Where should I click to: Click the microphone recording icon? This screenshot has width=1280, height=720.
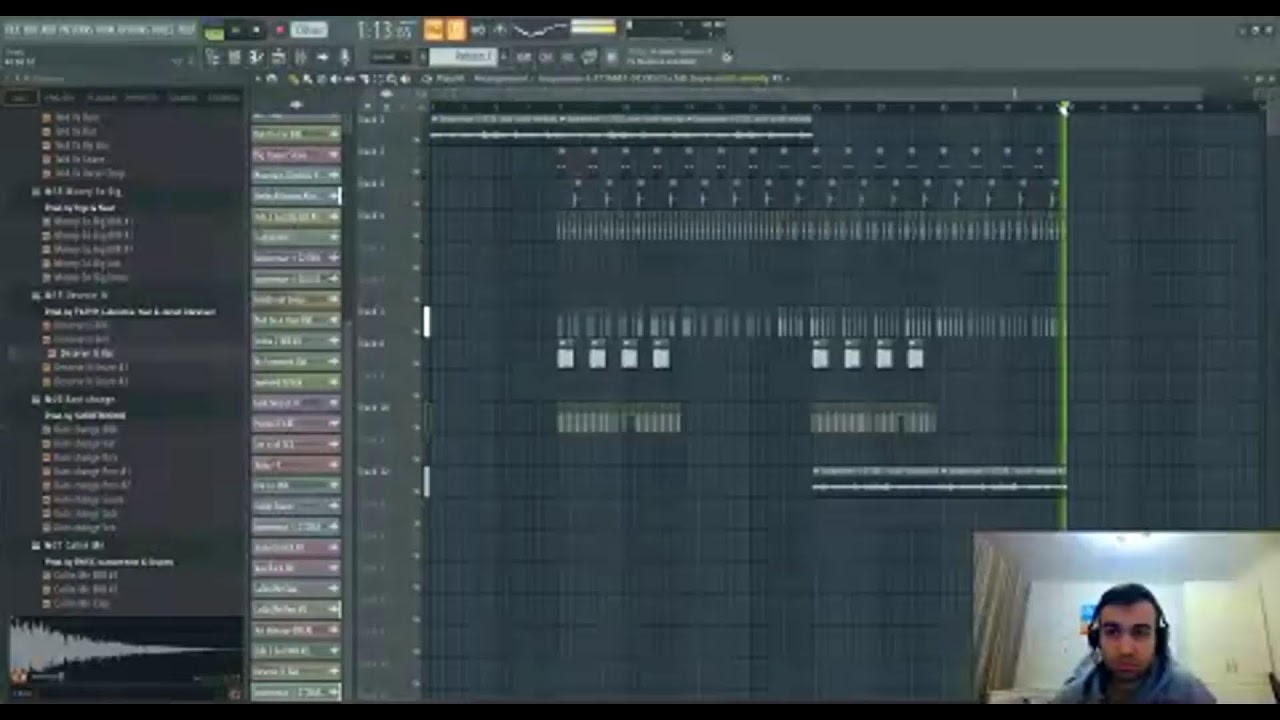[345, 58]
